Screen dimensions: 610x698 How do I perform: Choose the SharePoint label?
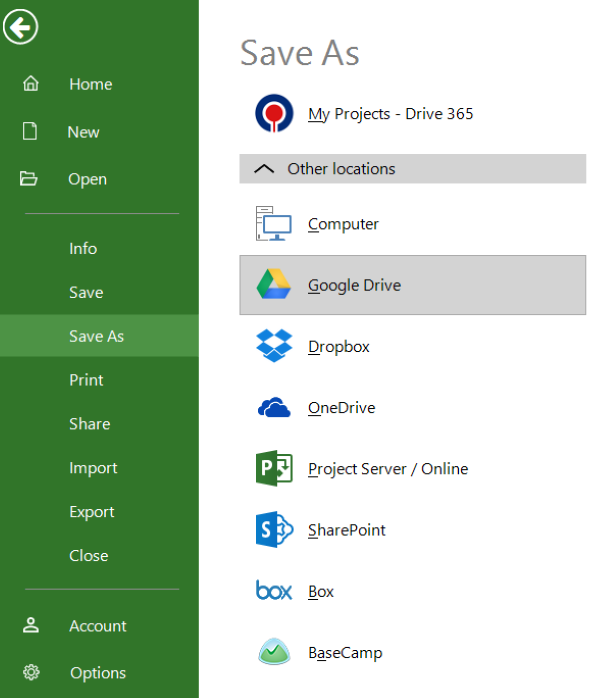[x=347, y=530]
